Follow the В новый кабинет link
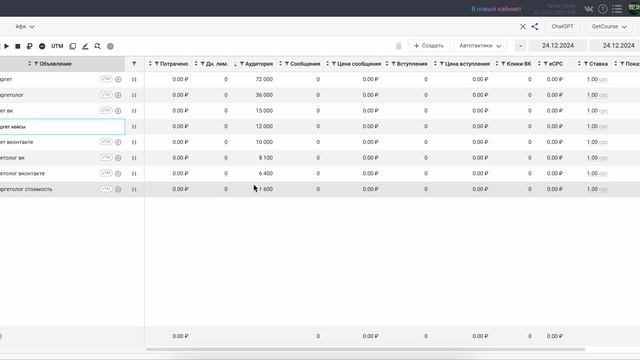This screenshot has height=360, width=640. pyautogui.click(x=496, y=9)
